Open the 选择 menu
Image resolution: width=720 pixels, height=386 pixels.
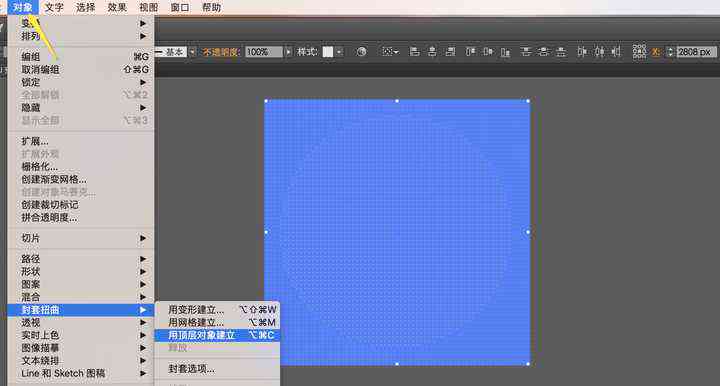click(x=85, y=7)
